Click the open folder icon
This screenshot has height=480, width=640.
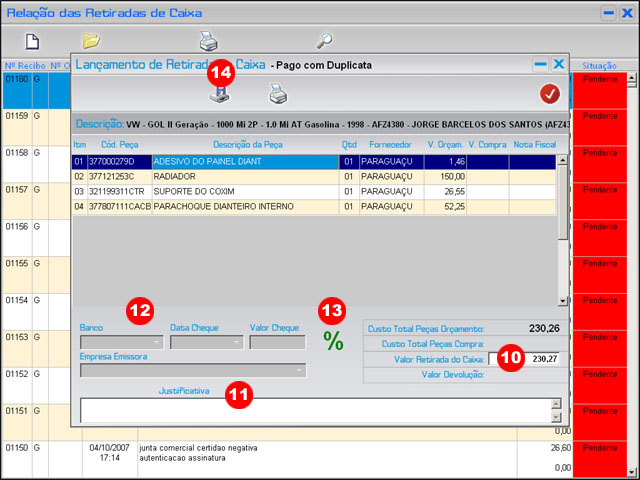tap(91, 41)
